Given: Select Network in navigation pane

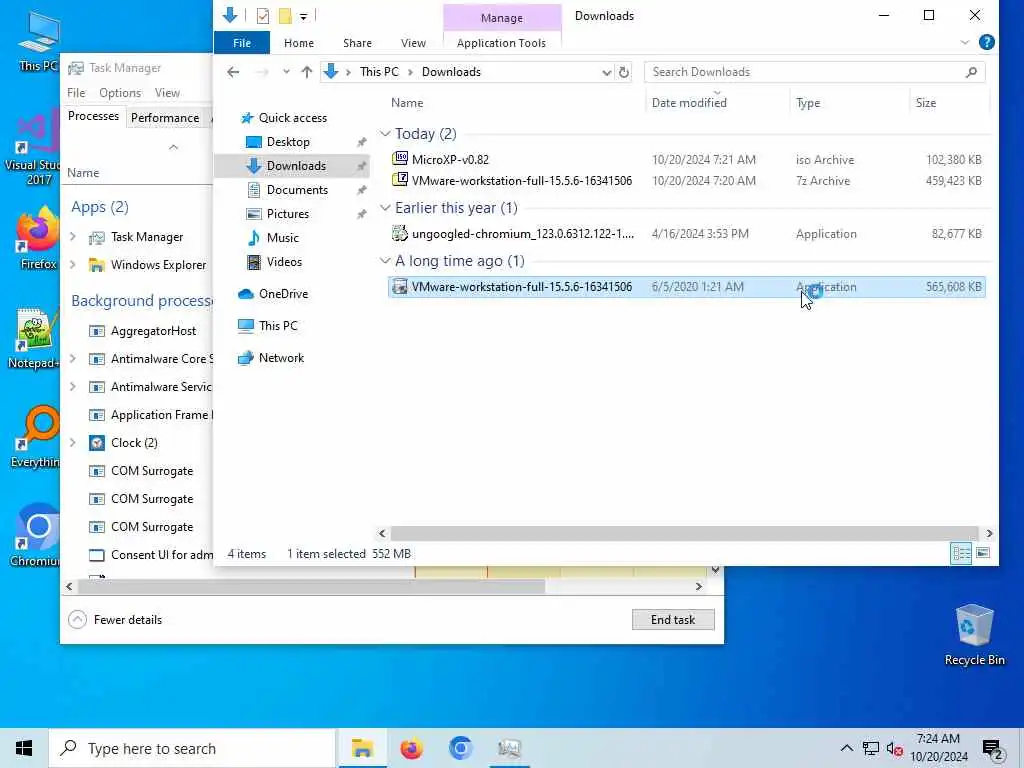Looking at the screenshot, I should (281, 358).
